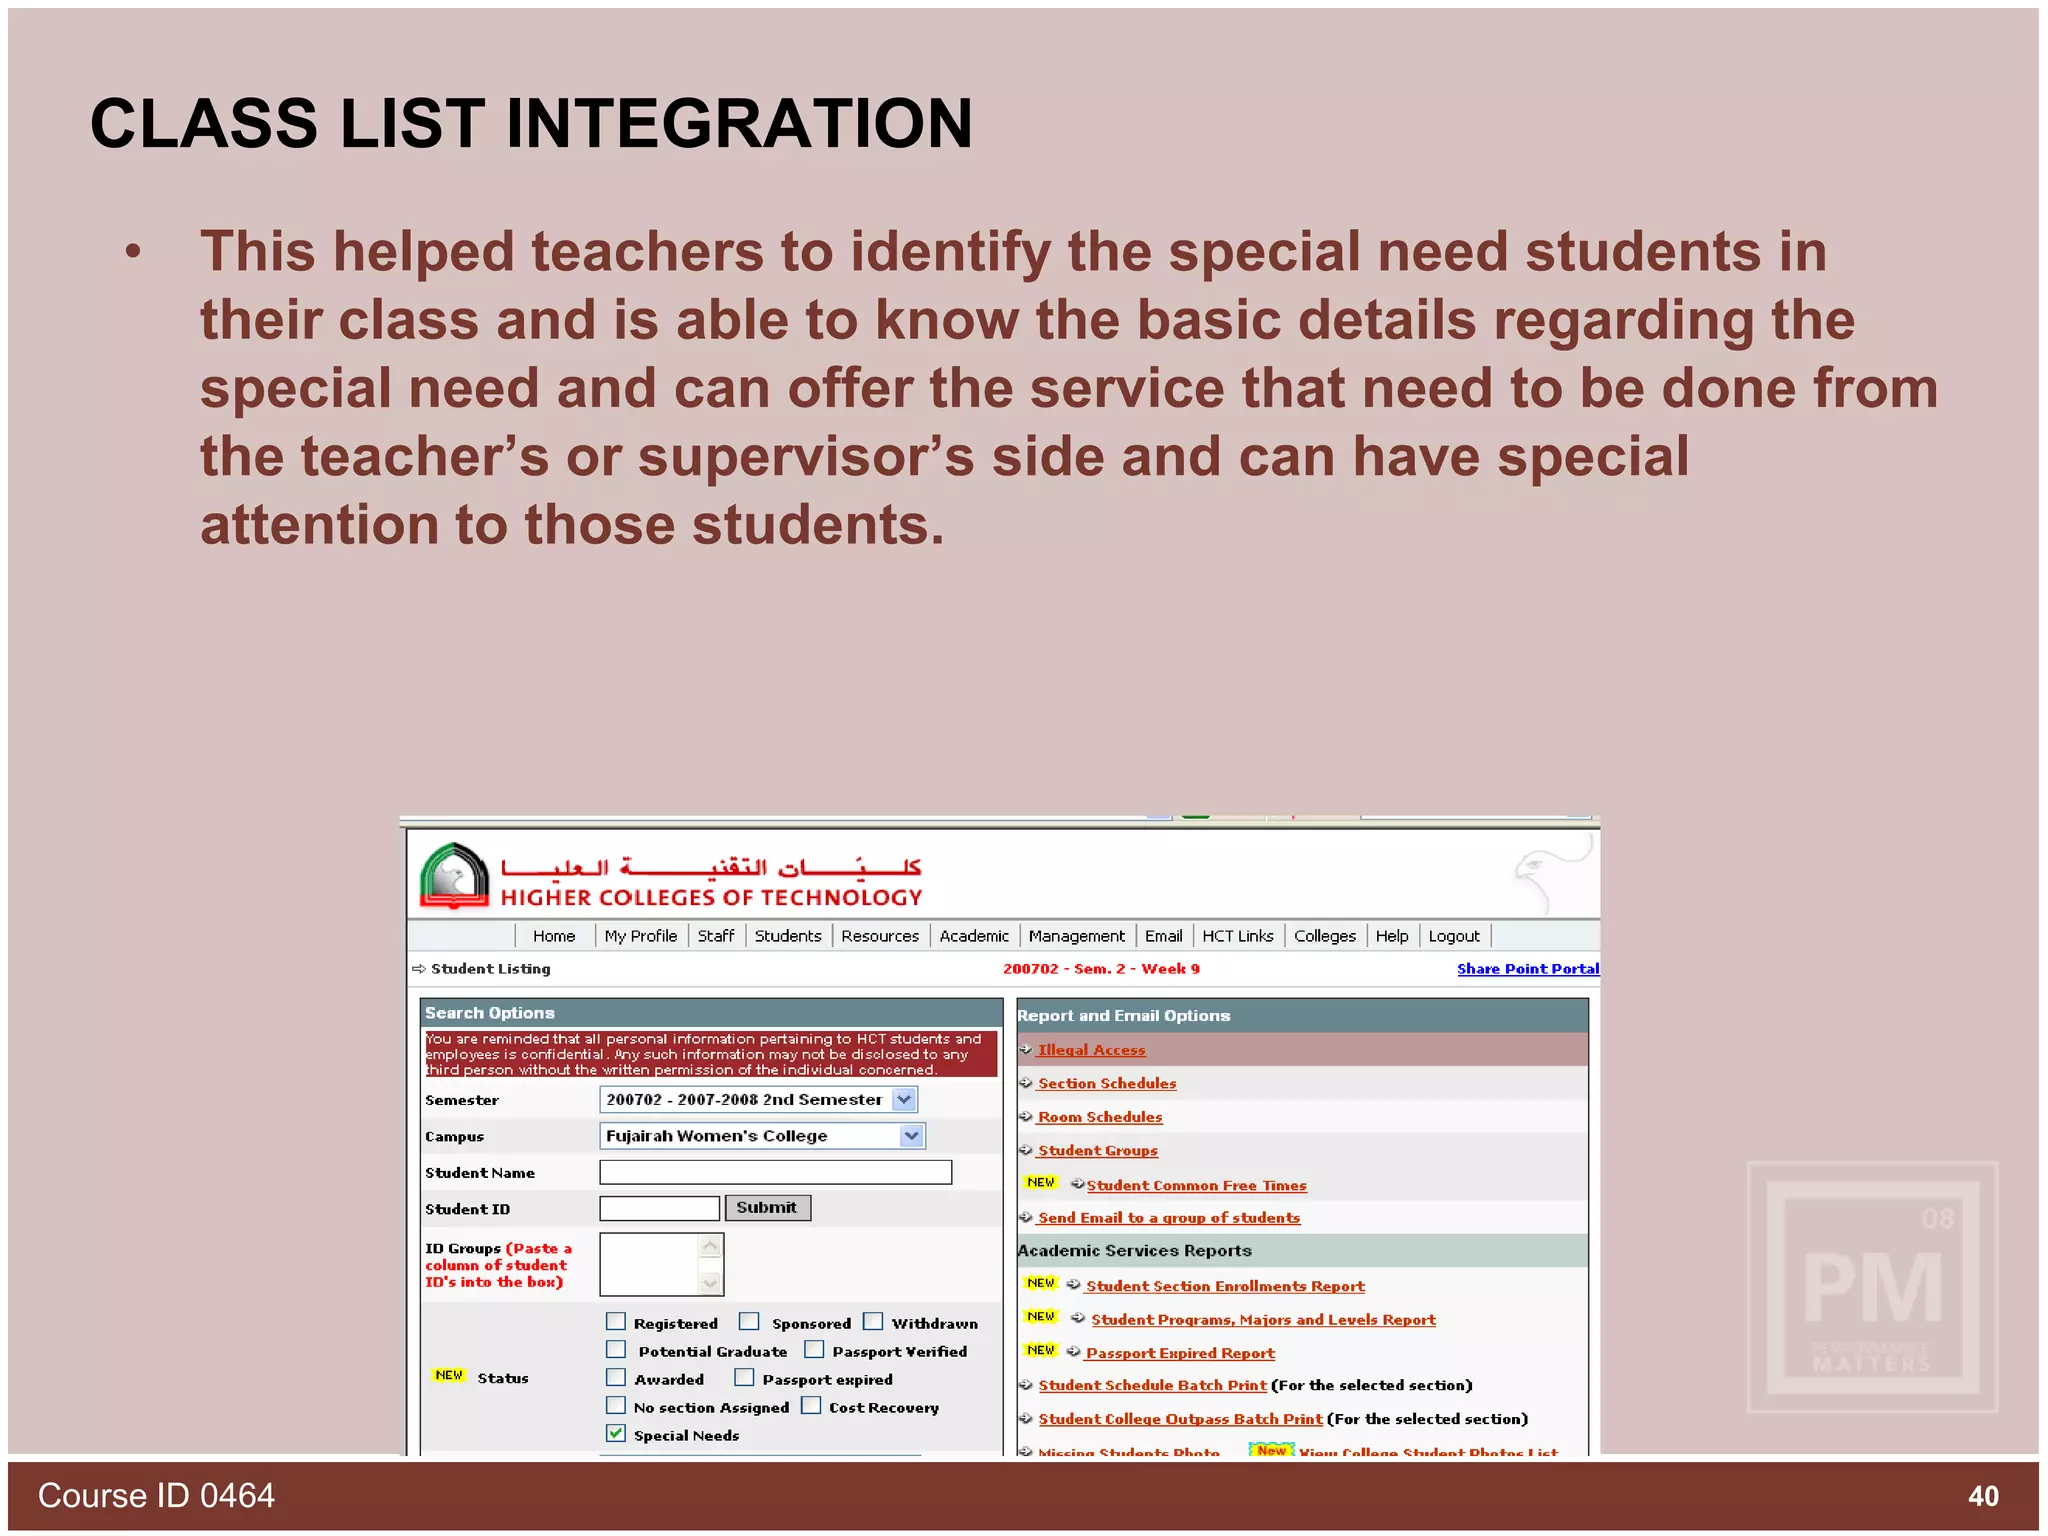Viewport: 2048px width, 1536px height.
Task: Tick the No section Assigned checkbox
Action: [x=616, y=1405]
